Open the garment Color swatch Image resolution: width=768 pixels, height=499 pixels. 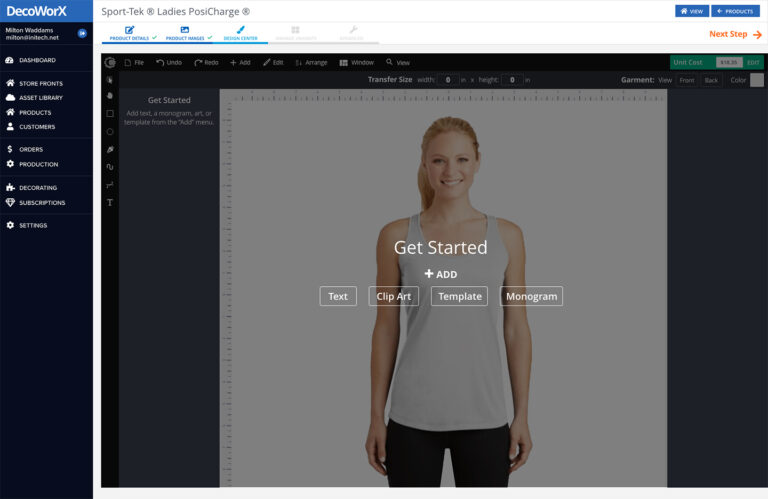tap(757, 80)
